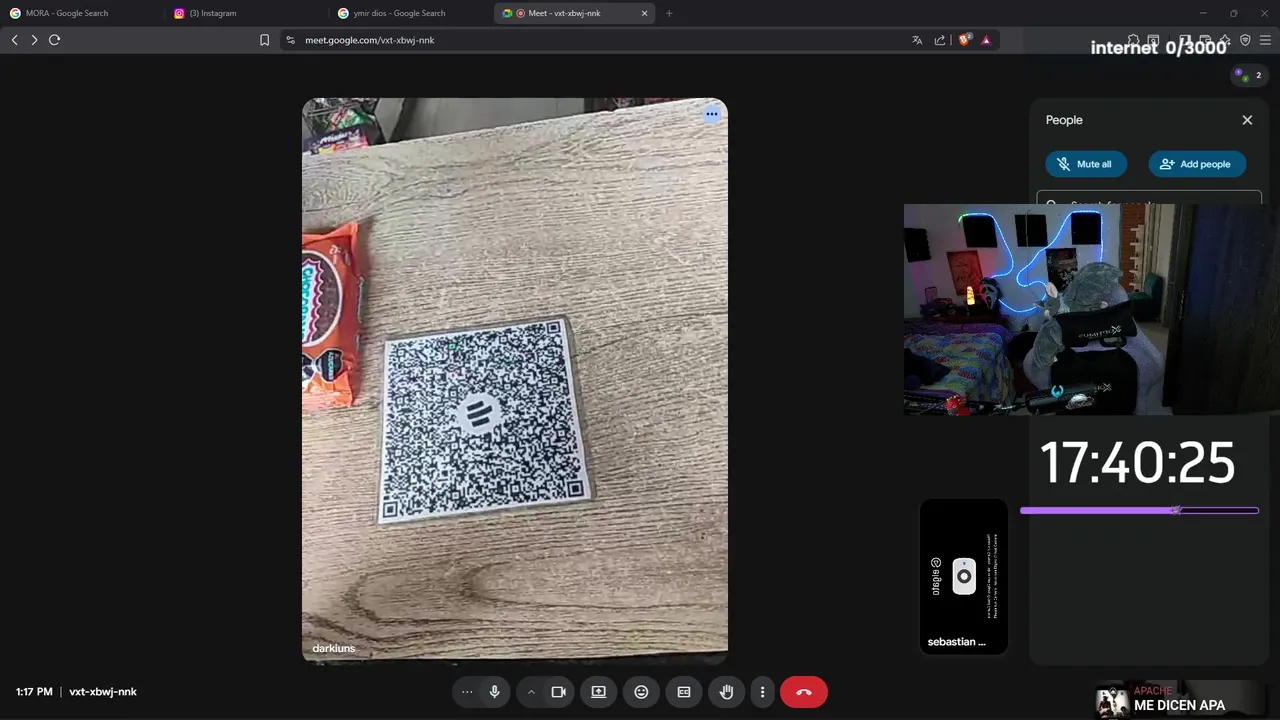Click the 1:17 PM time text

34,692
